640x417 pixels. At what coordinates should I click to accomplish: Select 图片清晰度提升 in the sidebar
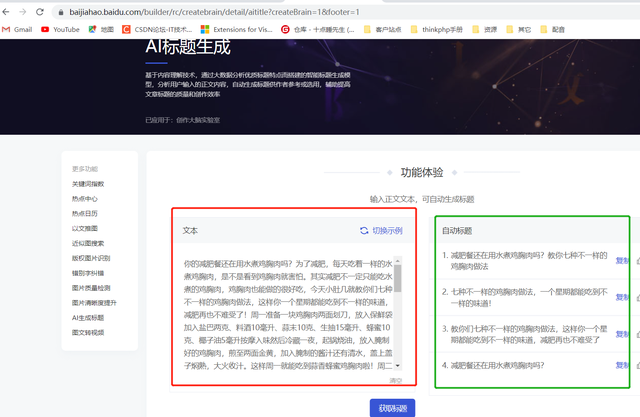[x=94, y=303]
